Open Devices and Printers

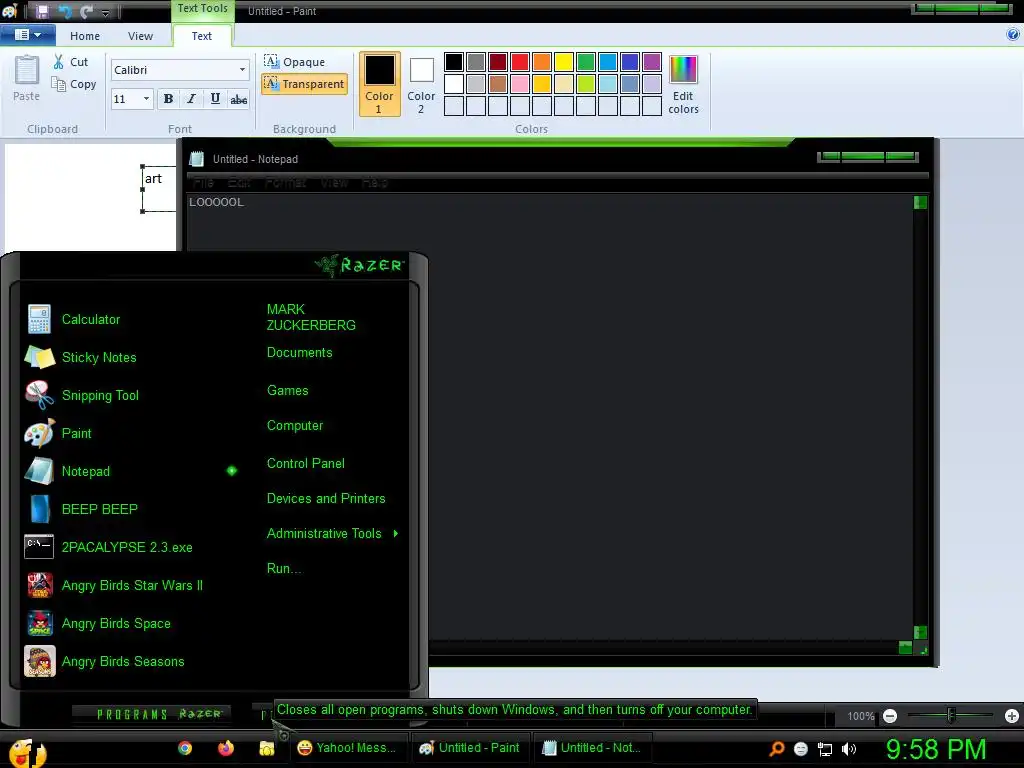(326, 499)
